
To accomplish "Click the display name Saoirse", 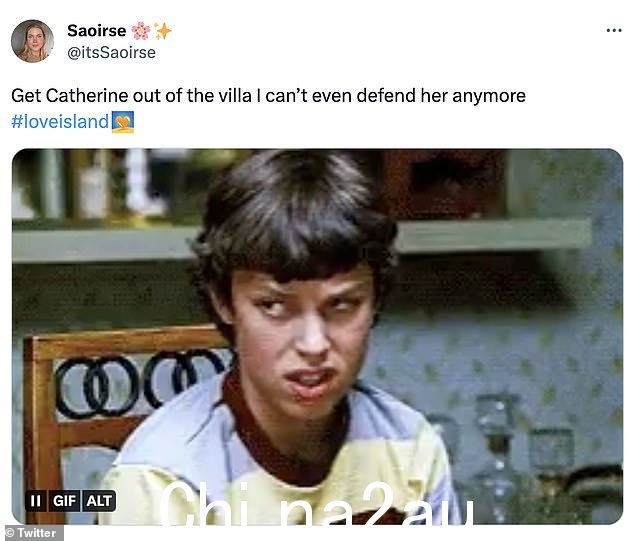I will [x=97, y=31].
